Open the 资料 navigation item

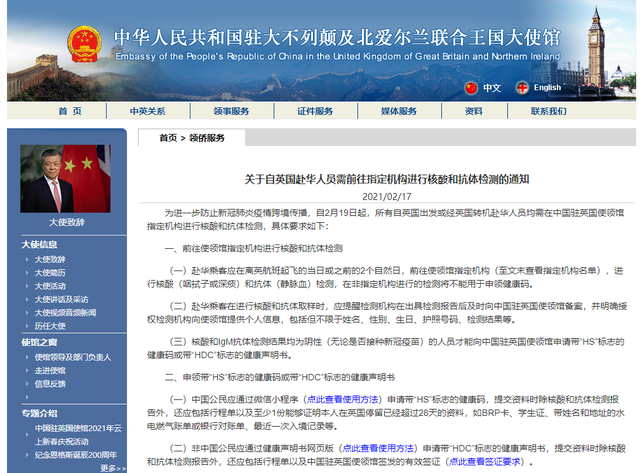(x=473, y=111)
